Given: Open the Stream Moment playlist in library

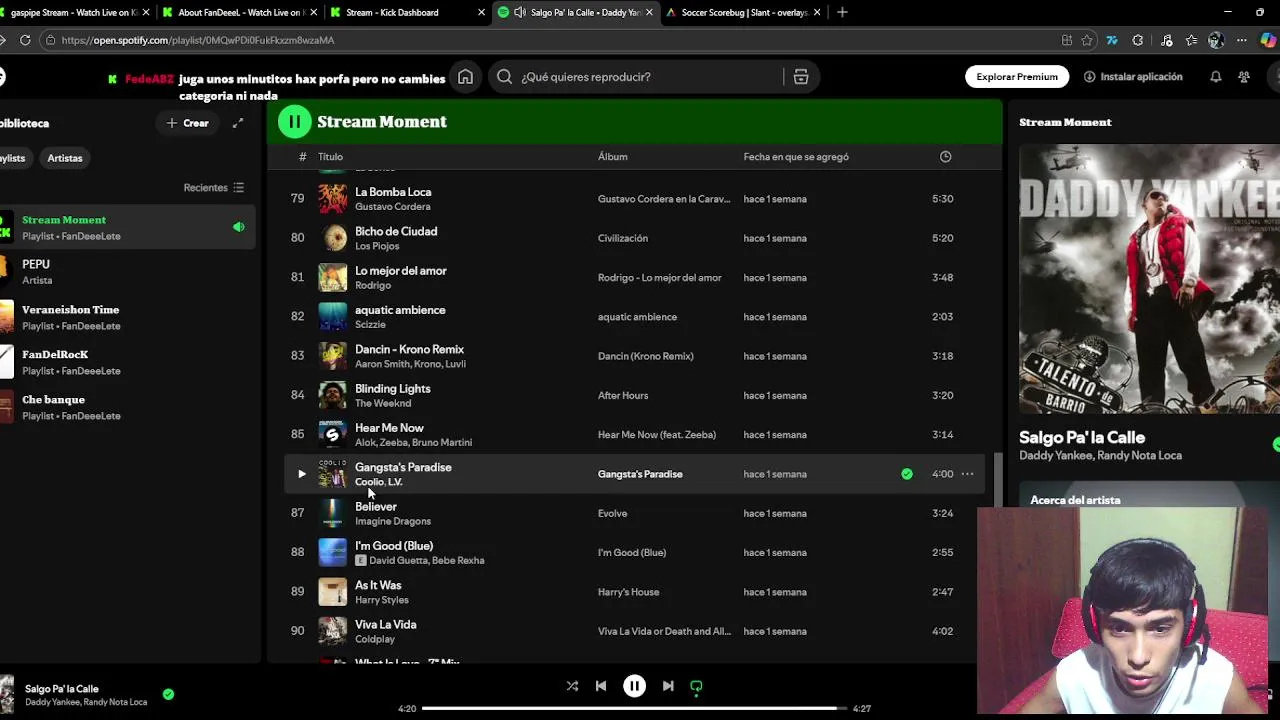Looking at the screenshot, I should [x=128, y=228].
